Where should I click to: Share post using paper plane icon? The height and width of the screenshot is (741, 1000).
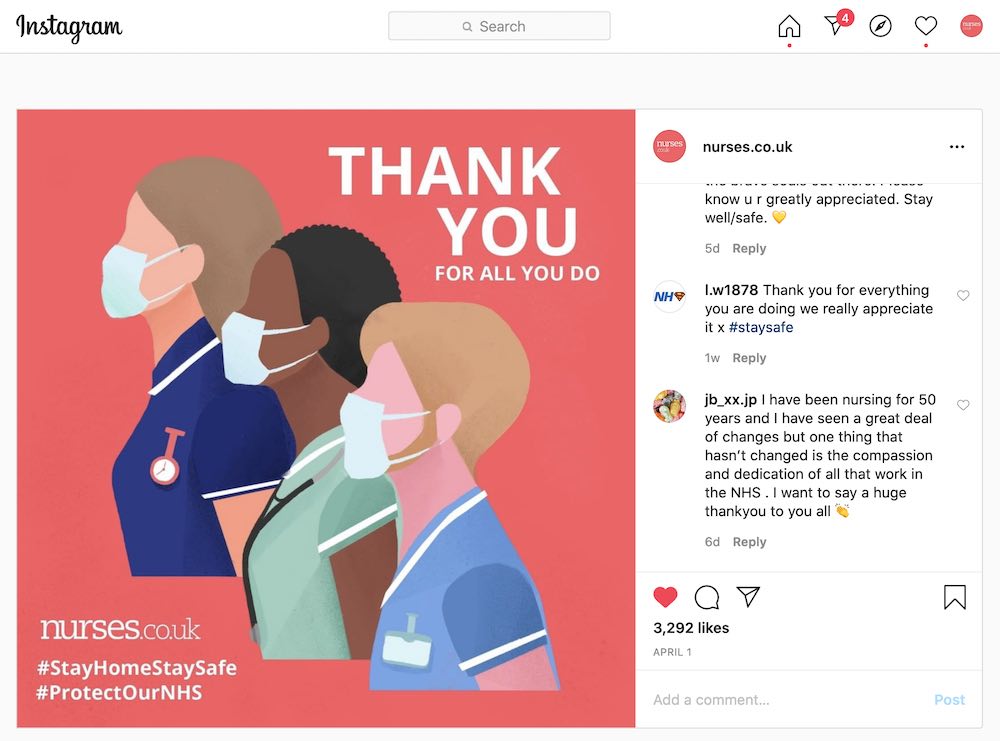pyautogui.click(x=748, y=596)
